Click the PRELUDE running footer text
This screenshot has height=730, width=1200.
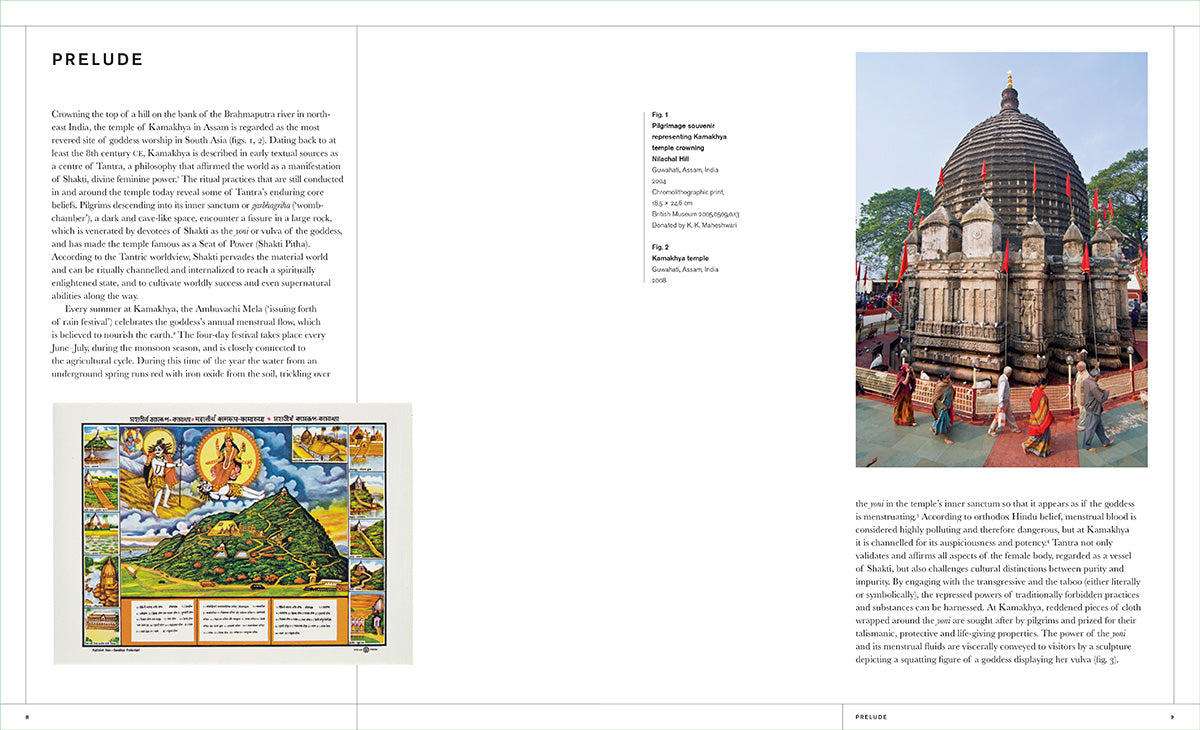870,717
